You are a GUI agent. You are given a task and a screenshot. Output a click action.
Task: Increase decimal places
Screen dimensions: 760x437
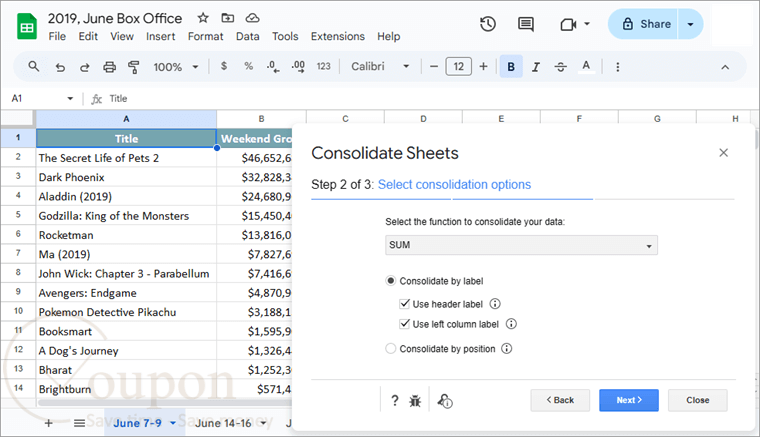click(298, 66)
